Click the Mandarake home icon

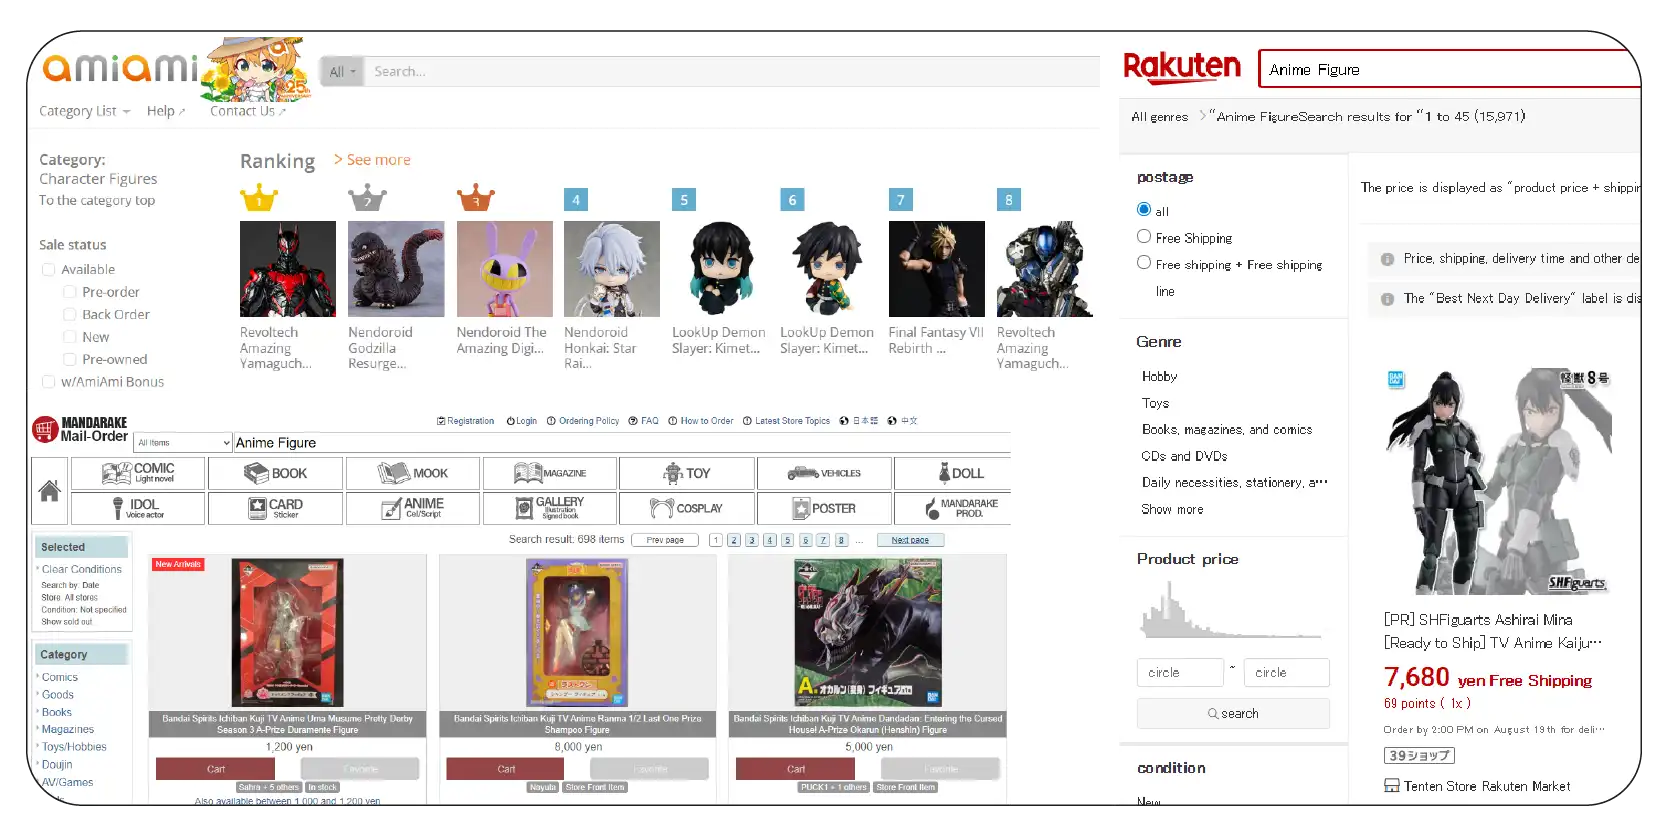49,491
